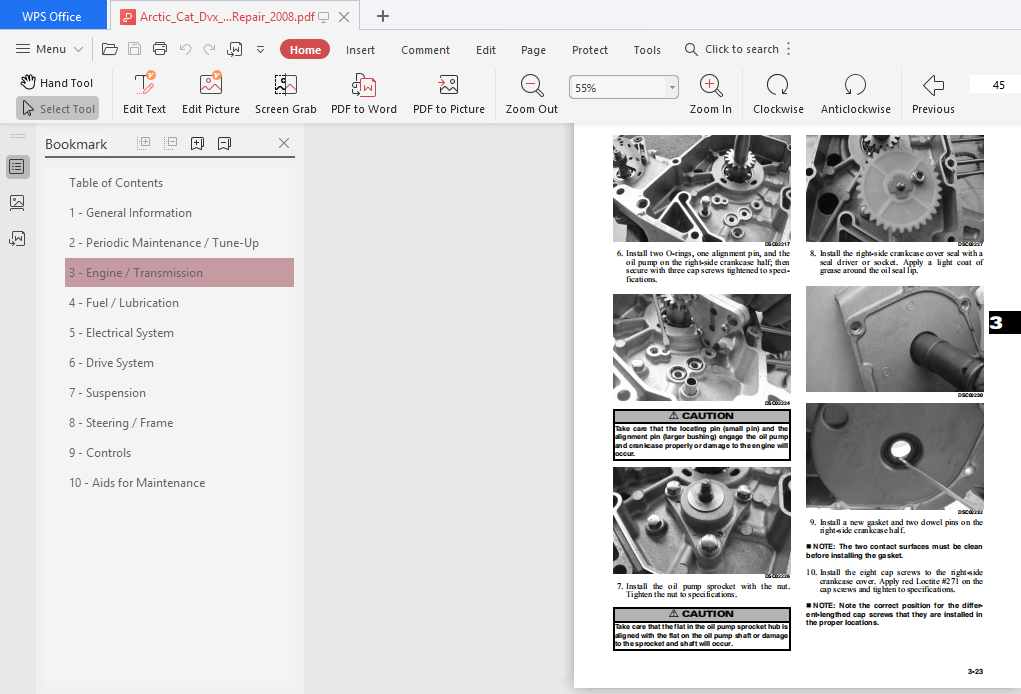This screenshot has width=1021, height=694.
Task: Switch to the Home ribbon tab
Action: (305, 49)
